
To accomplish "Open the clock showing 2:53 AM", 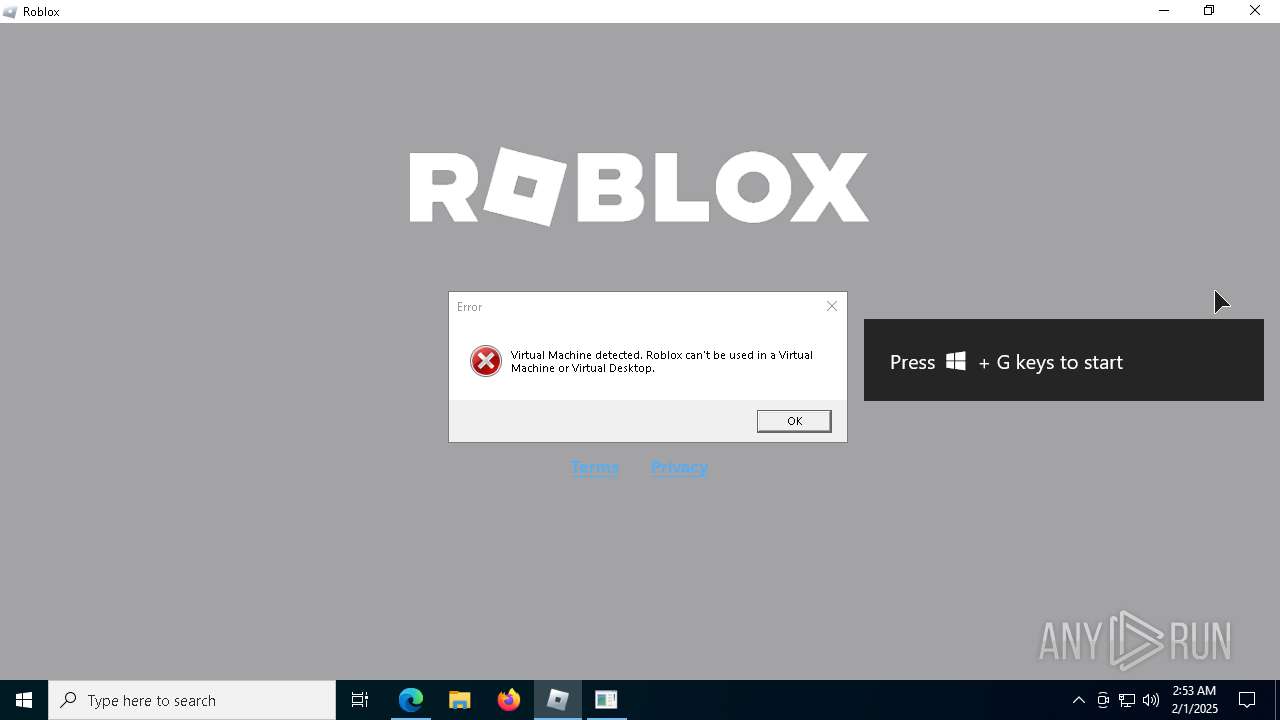I will [1194, 700].
